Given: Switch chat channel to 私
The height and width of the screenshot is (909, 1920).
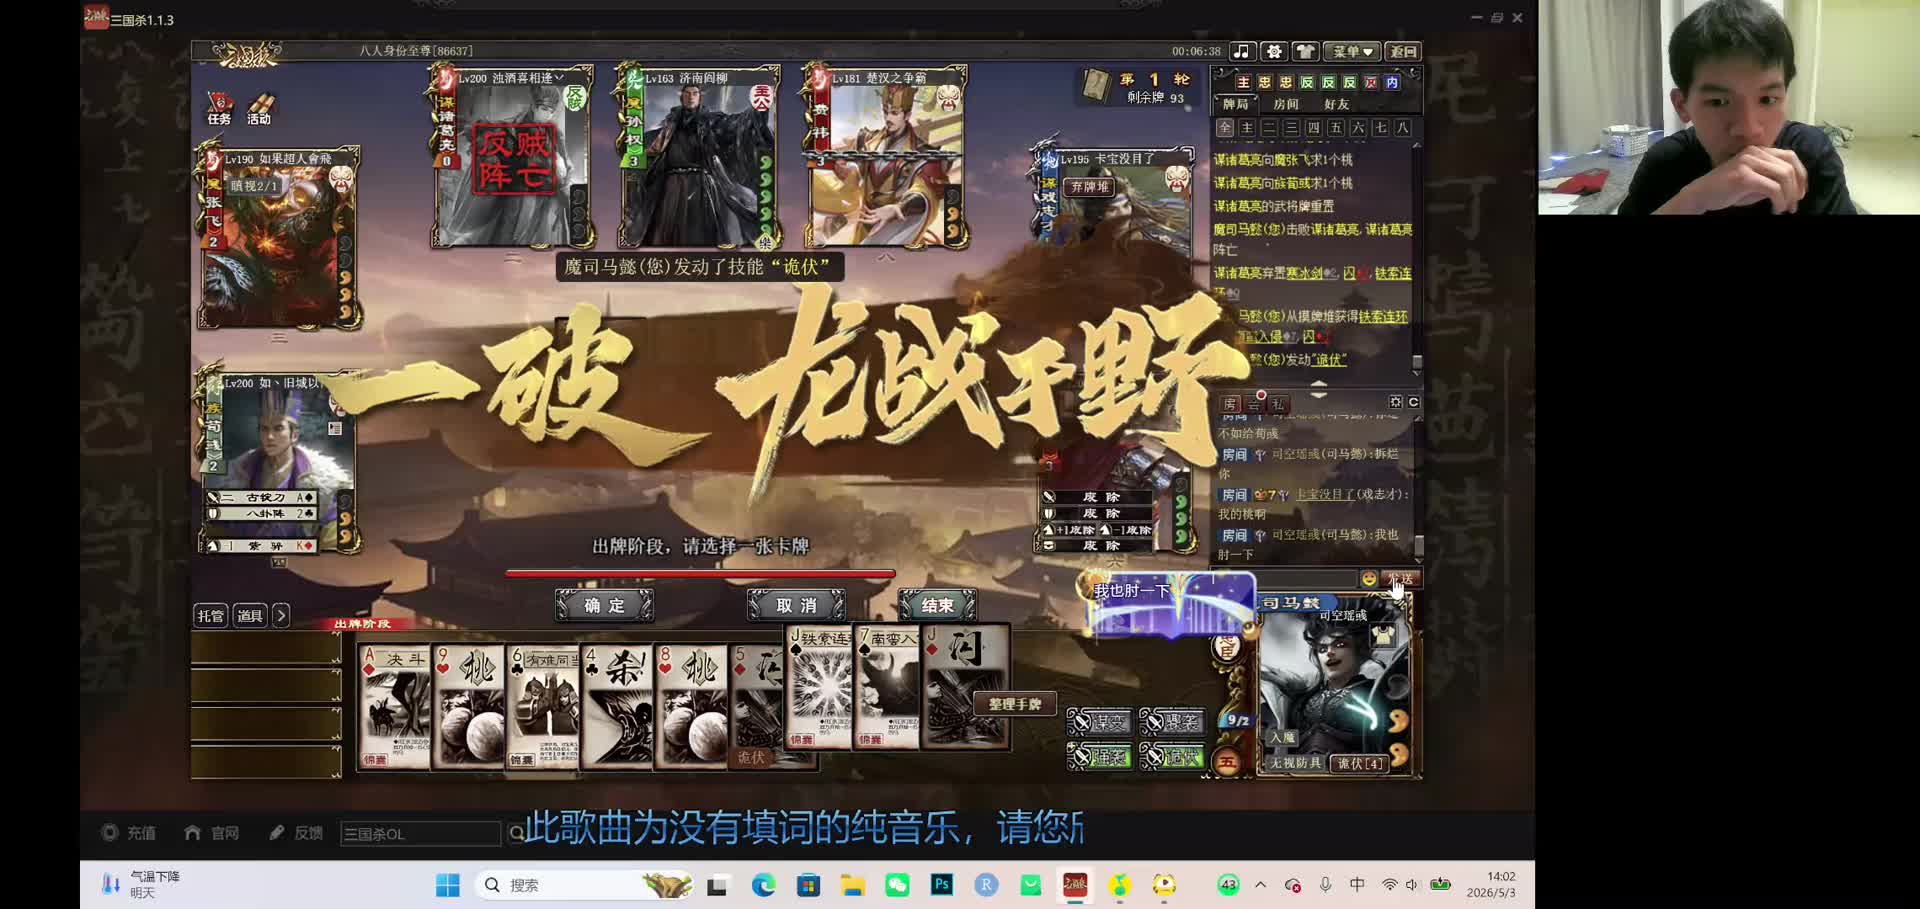Looking at the screenshot, I should click(x=1278, y=404).
